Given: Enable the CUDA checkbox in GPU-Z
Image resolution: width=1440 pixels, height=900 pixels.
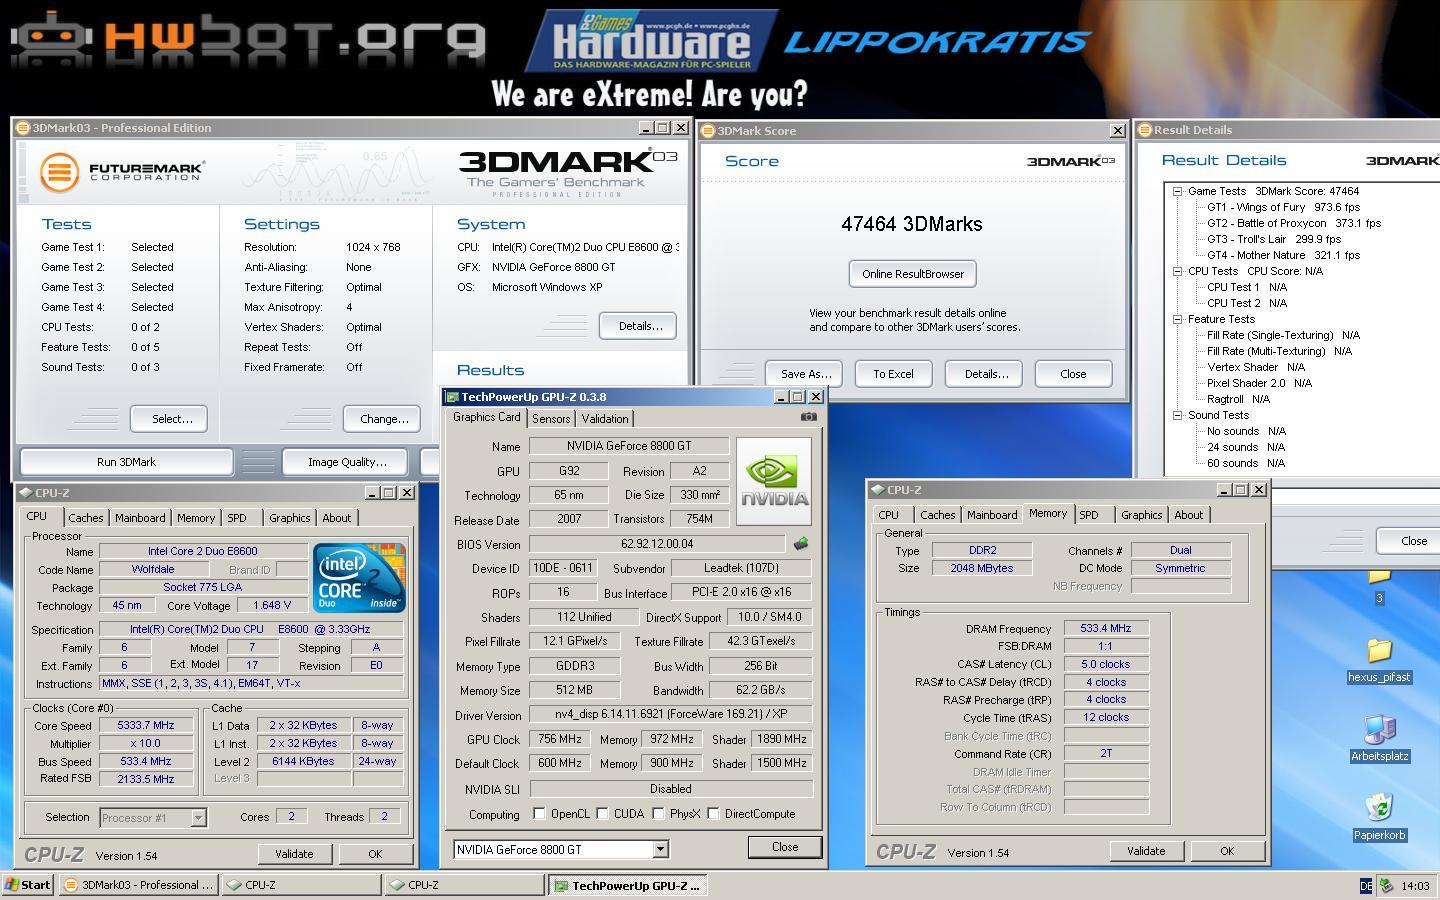Looking at the screenshot, I should coord(602,814).
